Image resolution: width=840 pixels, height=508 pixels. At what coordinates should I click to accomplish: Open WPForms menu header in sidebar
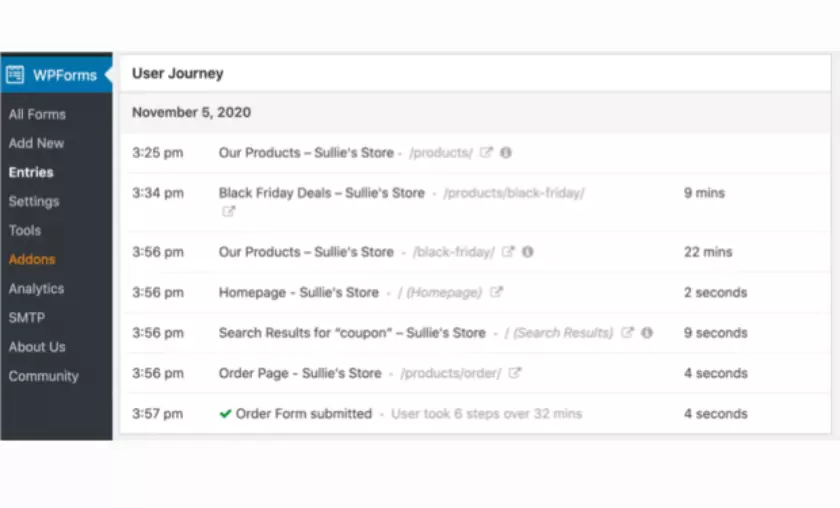click(x=56, y=74)
